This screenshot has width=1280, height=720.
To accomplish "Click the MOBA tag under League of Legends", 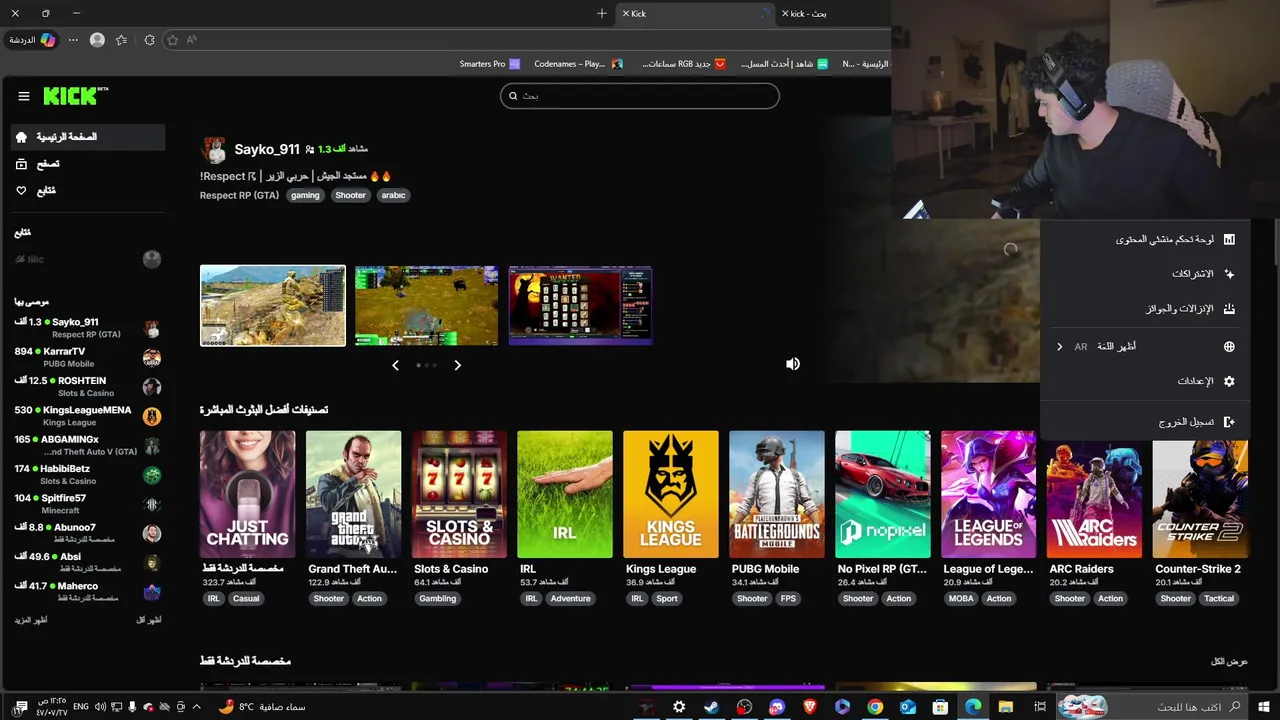I will 960,598.
